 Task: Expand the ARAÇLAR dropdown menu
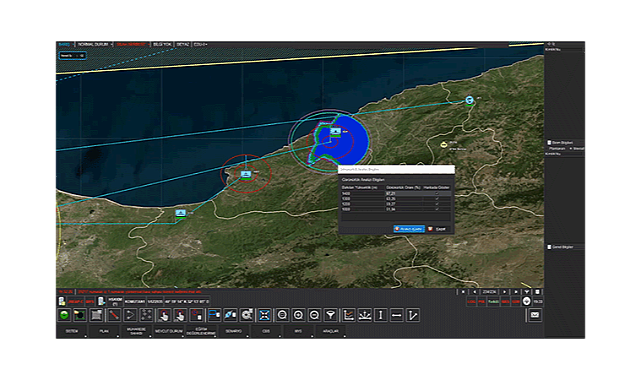click(330, 331)
